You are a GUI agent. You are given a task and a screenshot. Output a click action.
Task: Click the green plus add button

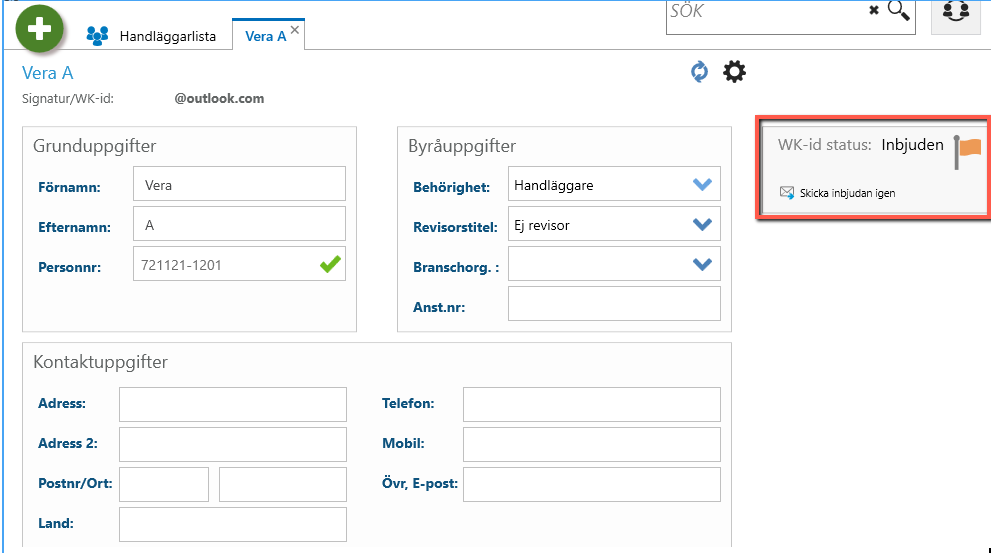click(40, 28)
